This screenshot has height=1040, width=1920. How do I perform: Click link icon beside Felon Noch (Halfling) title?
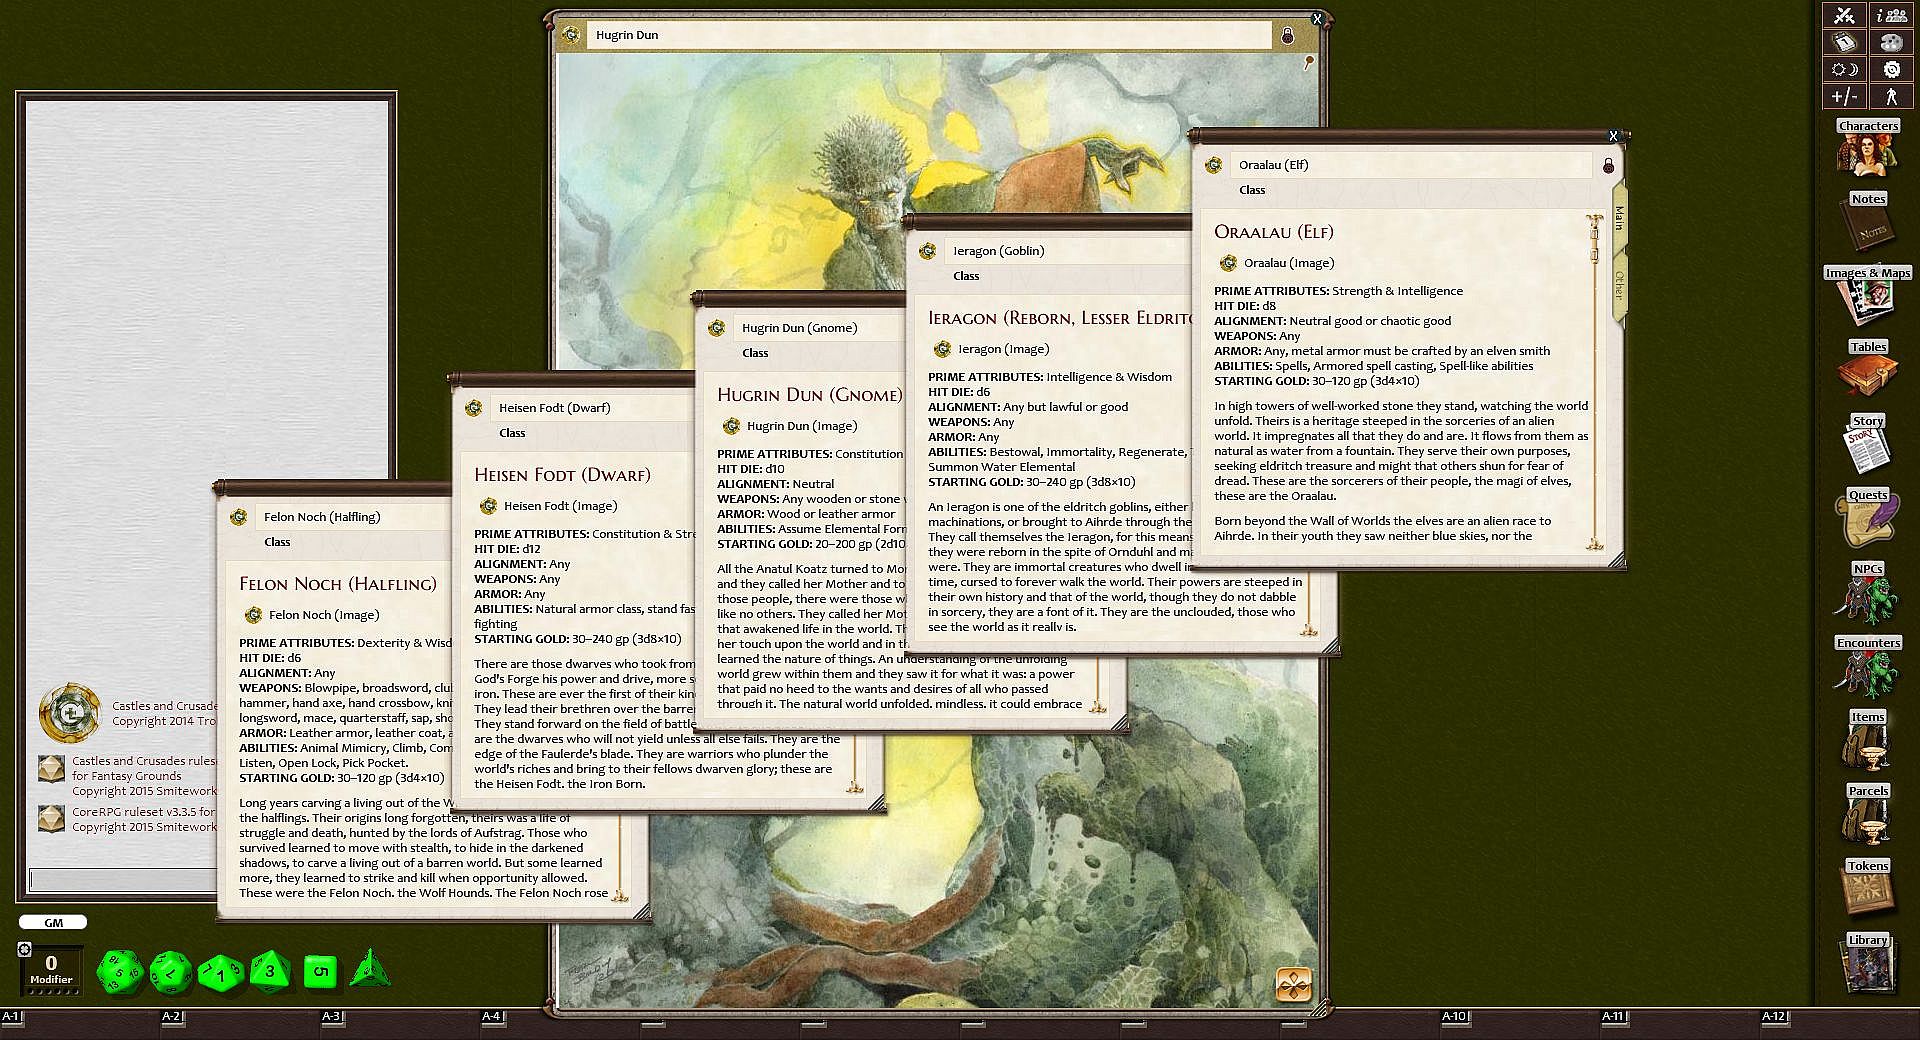click(238, 517)
